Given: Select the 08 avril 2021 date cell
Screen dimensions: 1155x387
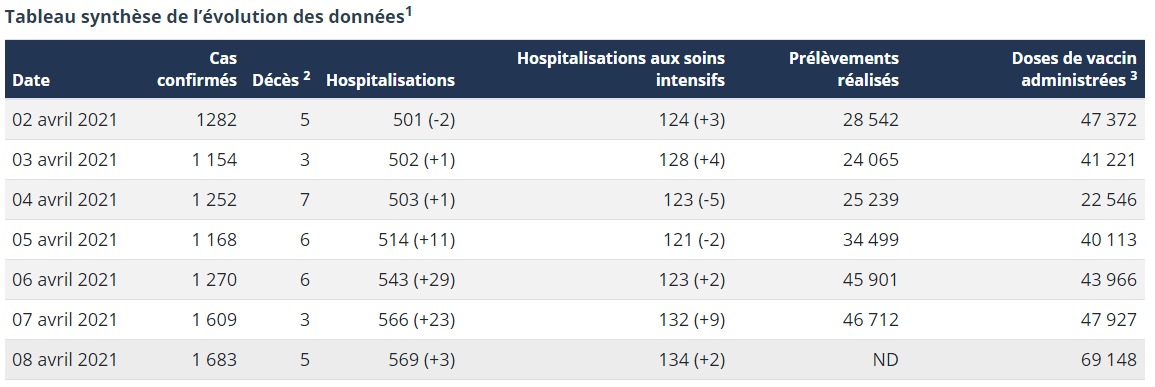Looking at the screenshot, I should coord(65,360).
